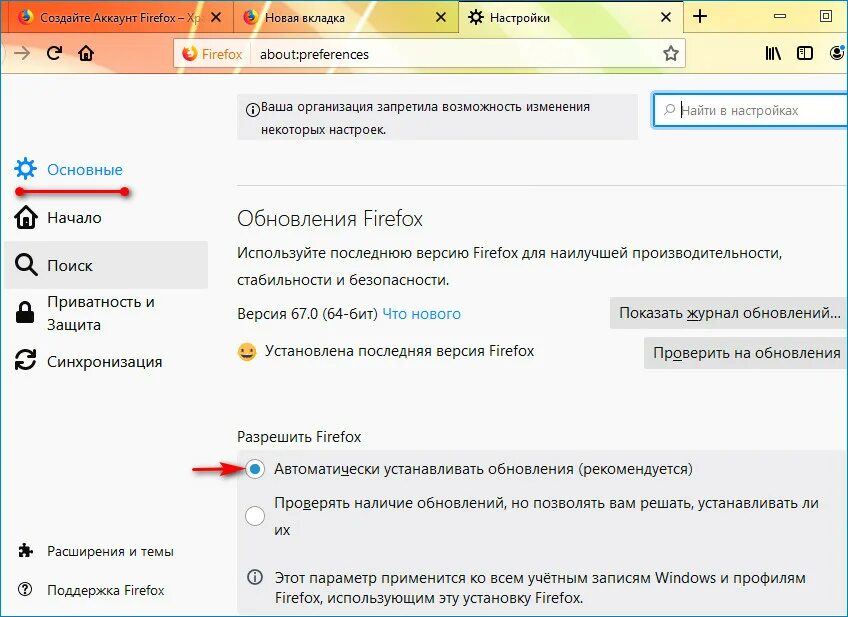Open the Library bookshelf icon

pyautogui.click(x=773, y=53)
